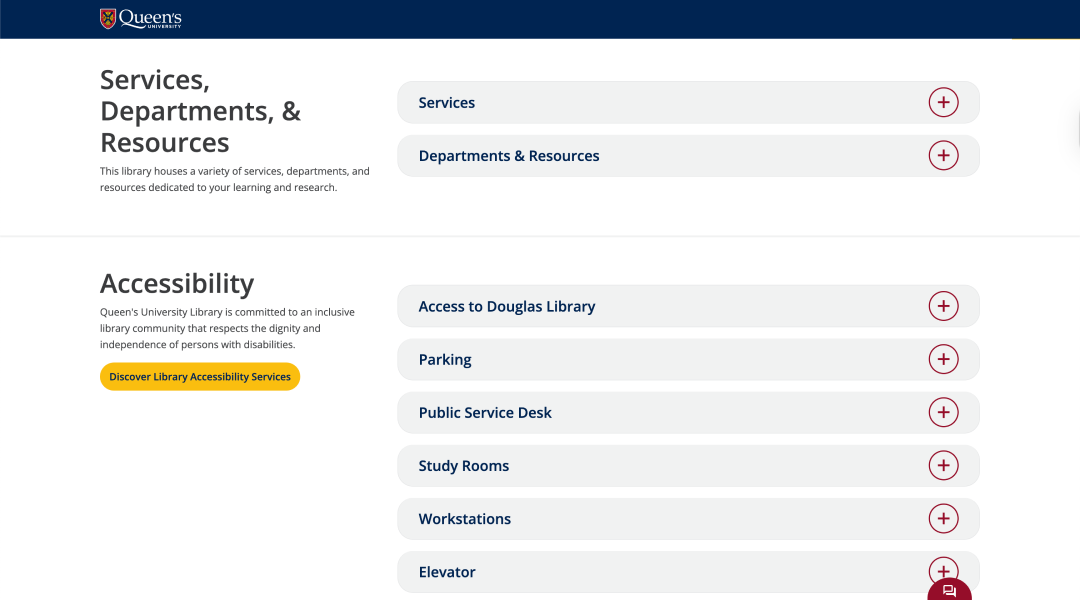Expand the Services accordion label
Image resolution: width=1080 pixels, height=600 pixels.
[x=447, y=103]
